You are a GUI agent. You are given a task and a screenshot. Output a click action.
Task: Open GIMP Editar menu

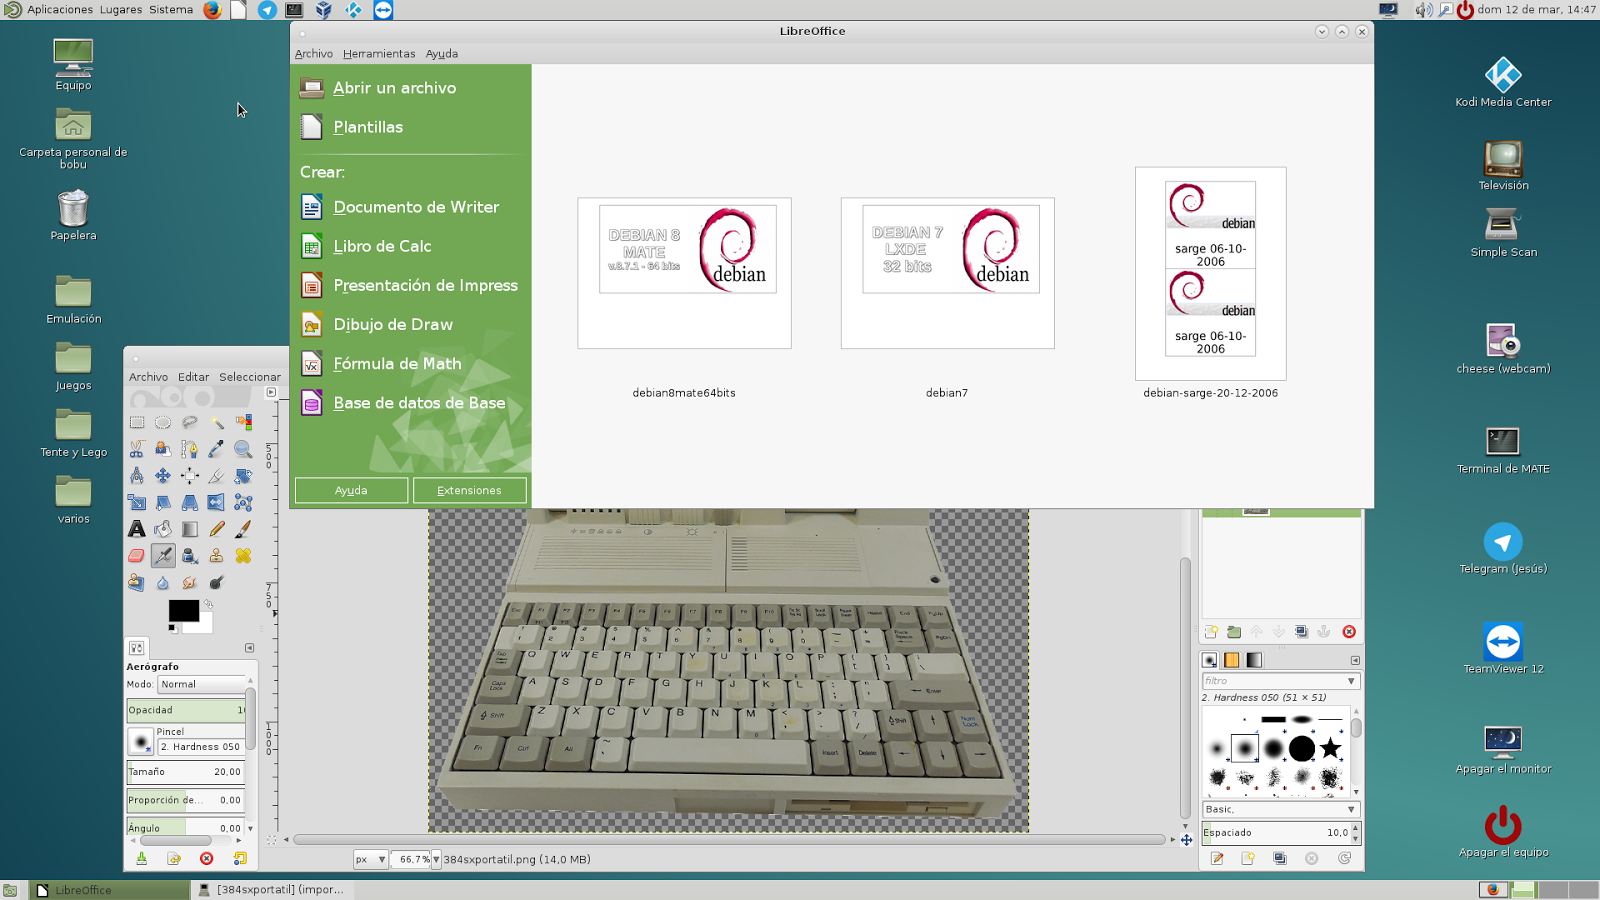(194, 377)
